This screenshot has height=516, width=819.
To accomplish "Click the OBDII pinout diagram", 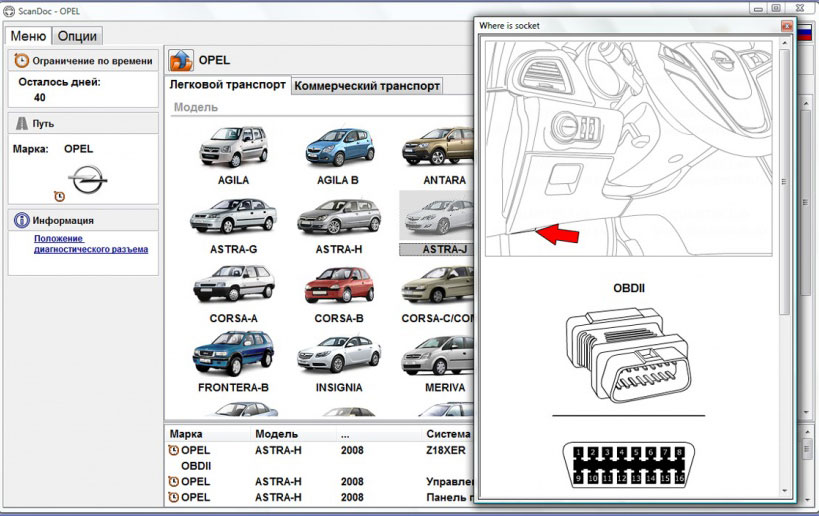I will tap(629, 465).
